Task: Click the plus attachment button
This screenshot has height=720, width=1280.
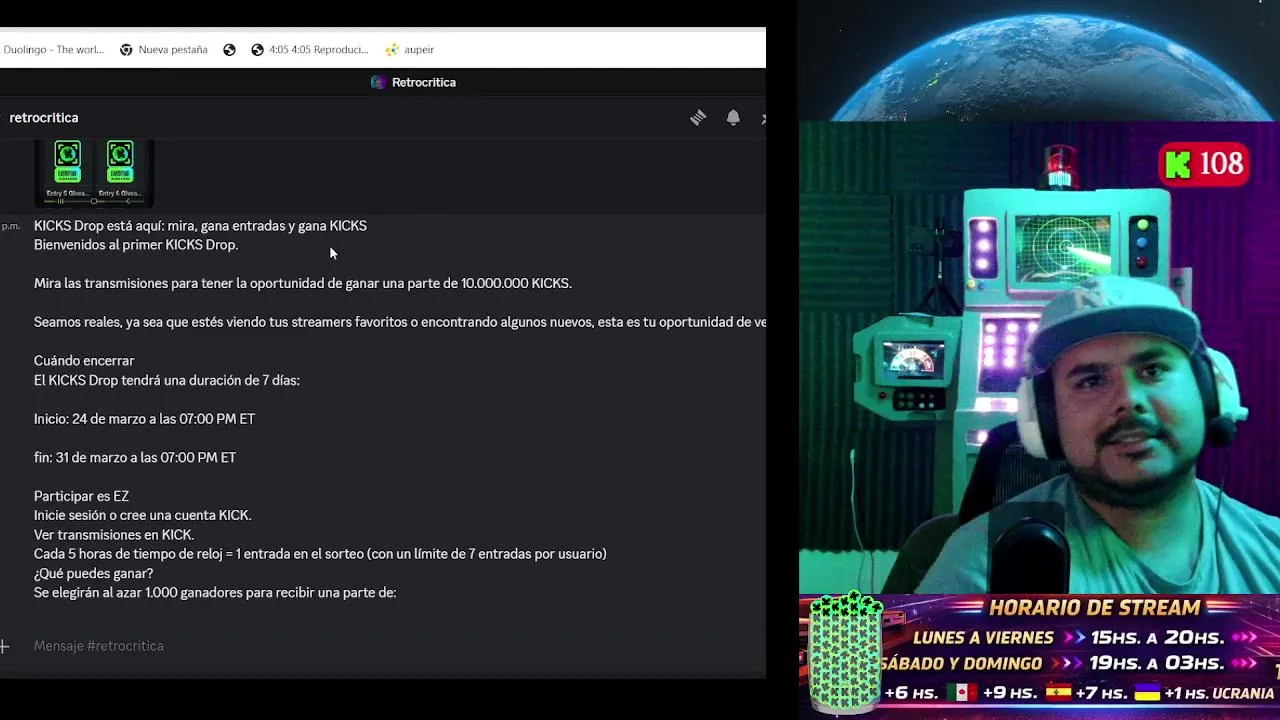Action: tap(5, 646)
